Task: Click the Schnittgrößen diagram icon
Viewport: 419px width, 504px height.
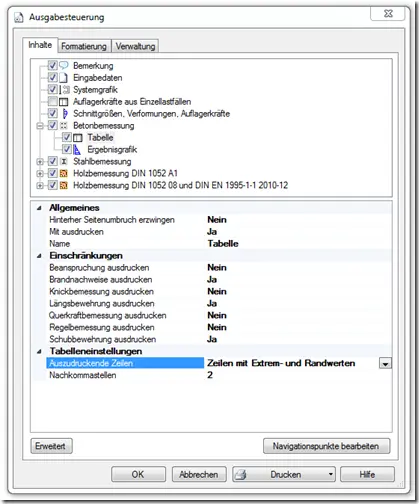Action: [65, 114]
